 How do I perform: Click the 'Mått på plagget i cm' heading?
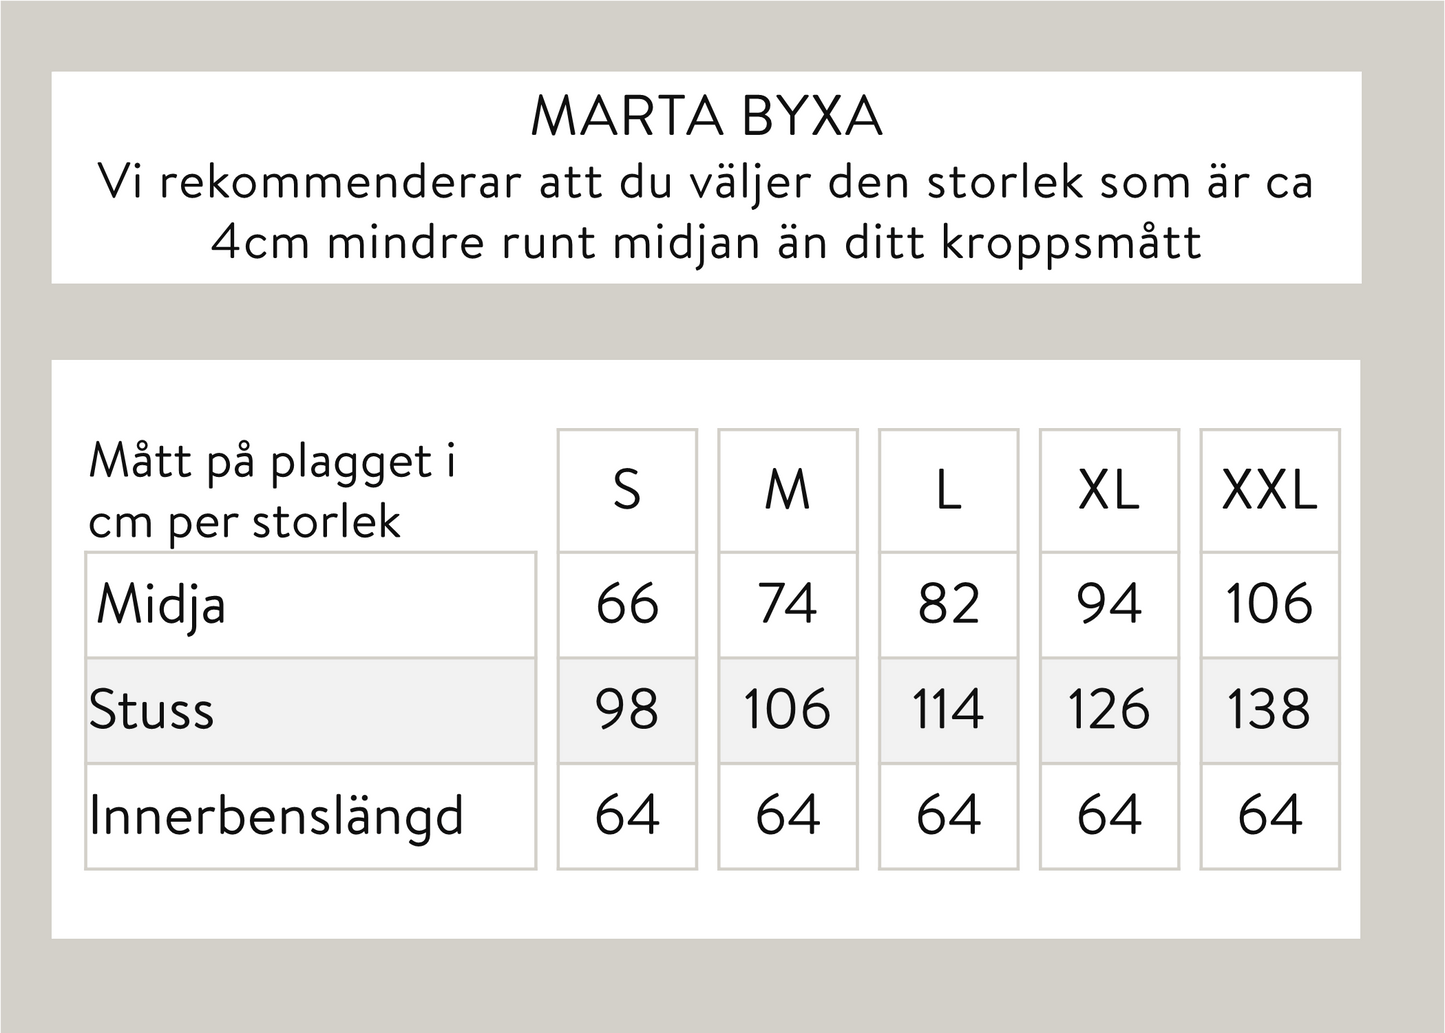(x=272, y=491)
